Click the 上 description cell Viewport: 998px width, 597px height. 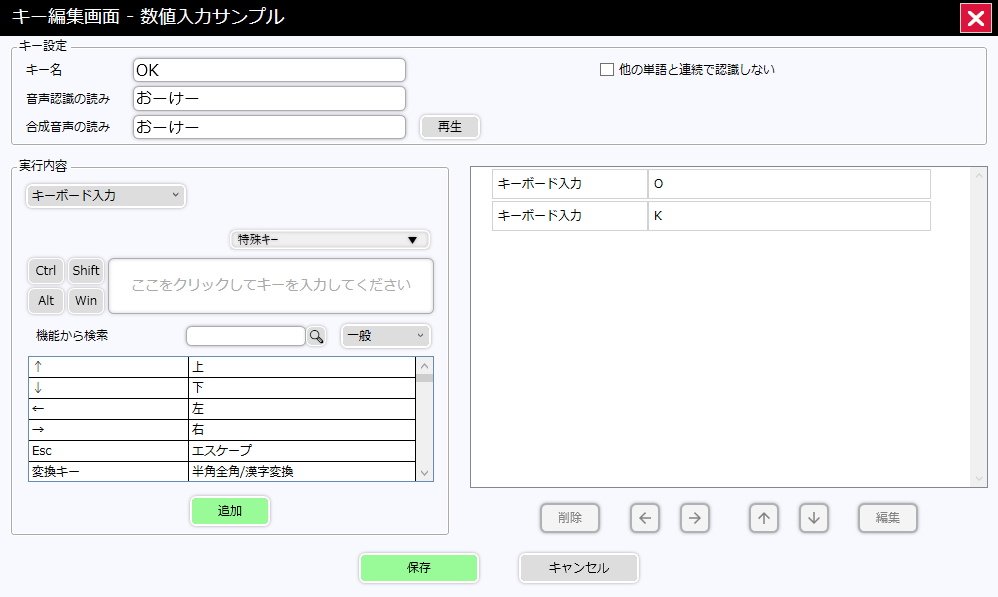point(302,367)
